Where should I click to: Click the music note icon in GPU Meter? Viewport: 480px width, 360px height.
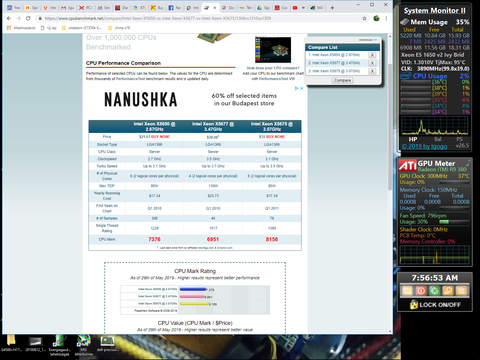point(468,163)
